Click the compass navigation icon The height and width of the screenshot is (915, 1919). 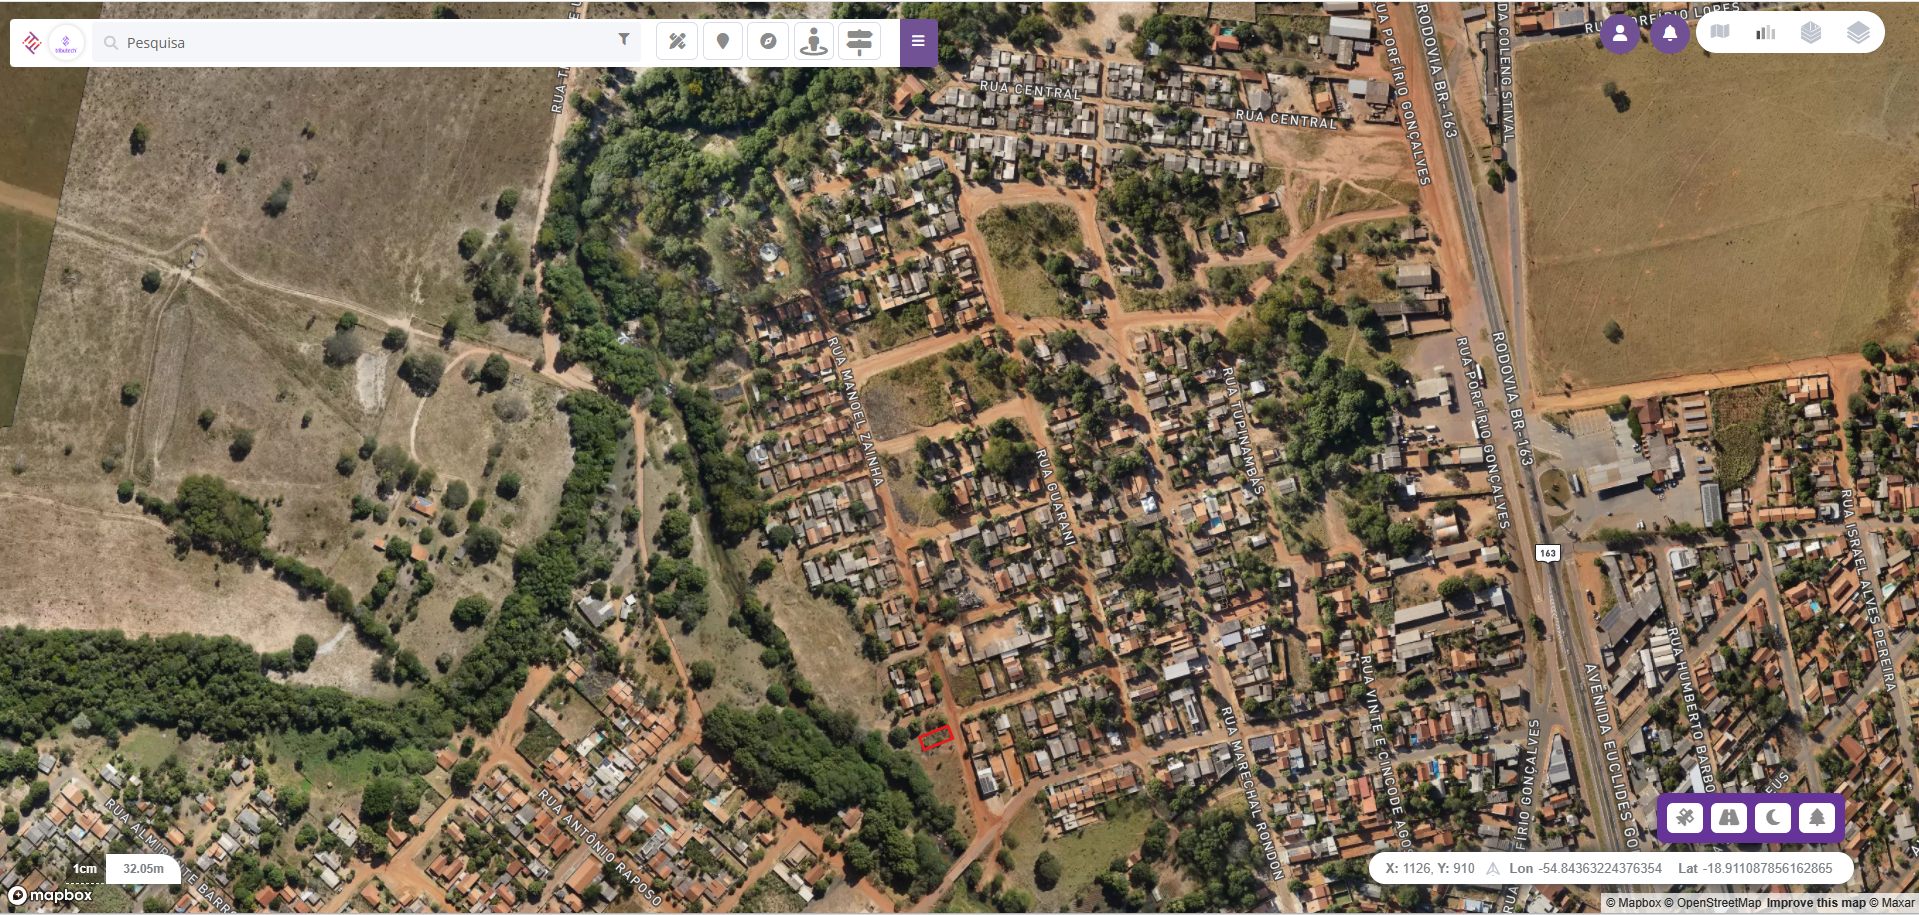768,42
